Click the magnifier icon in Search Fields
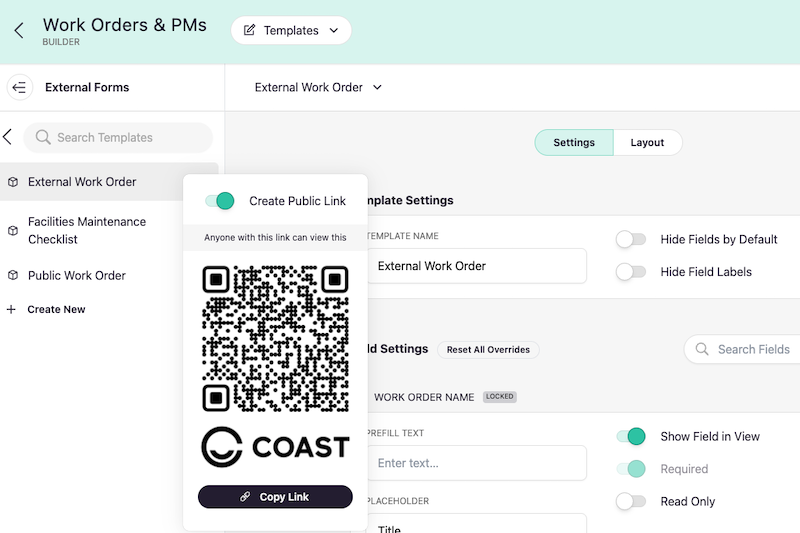Screen dimensions: 800x533 point(702,349)
